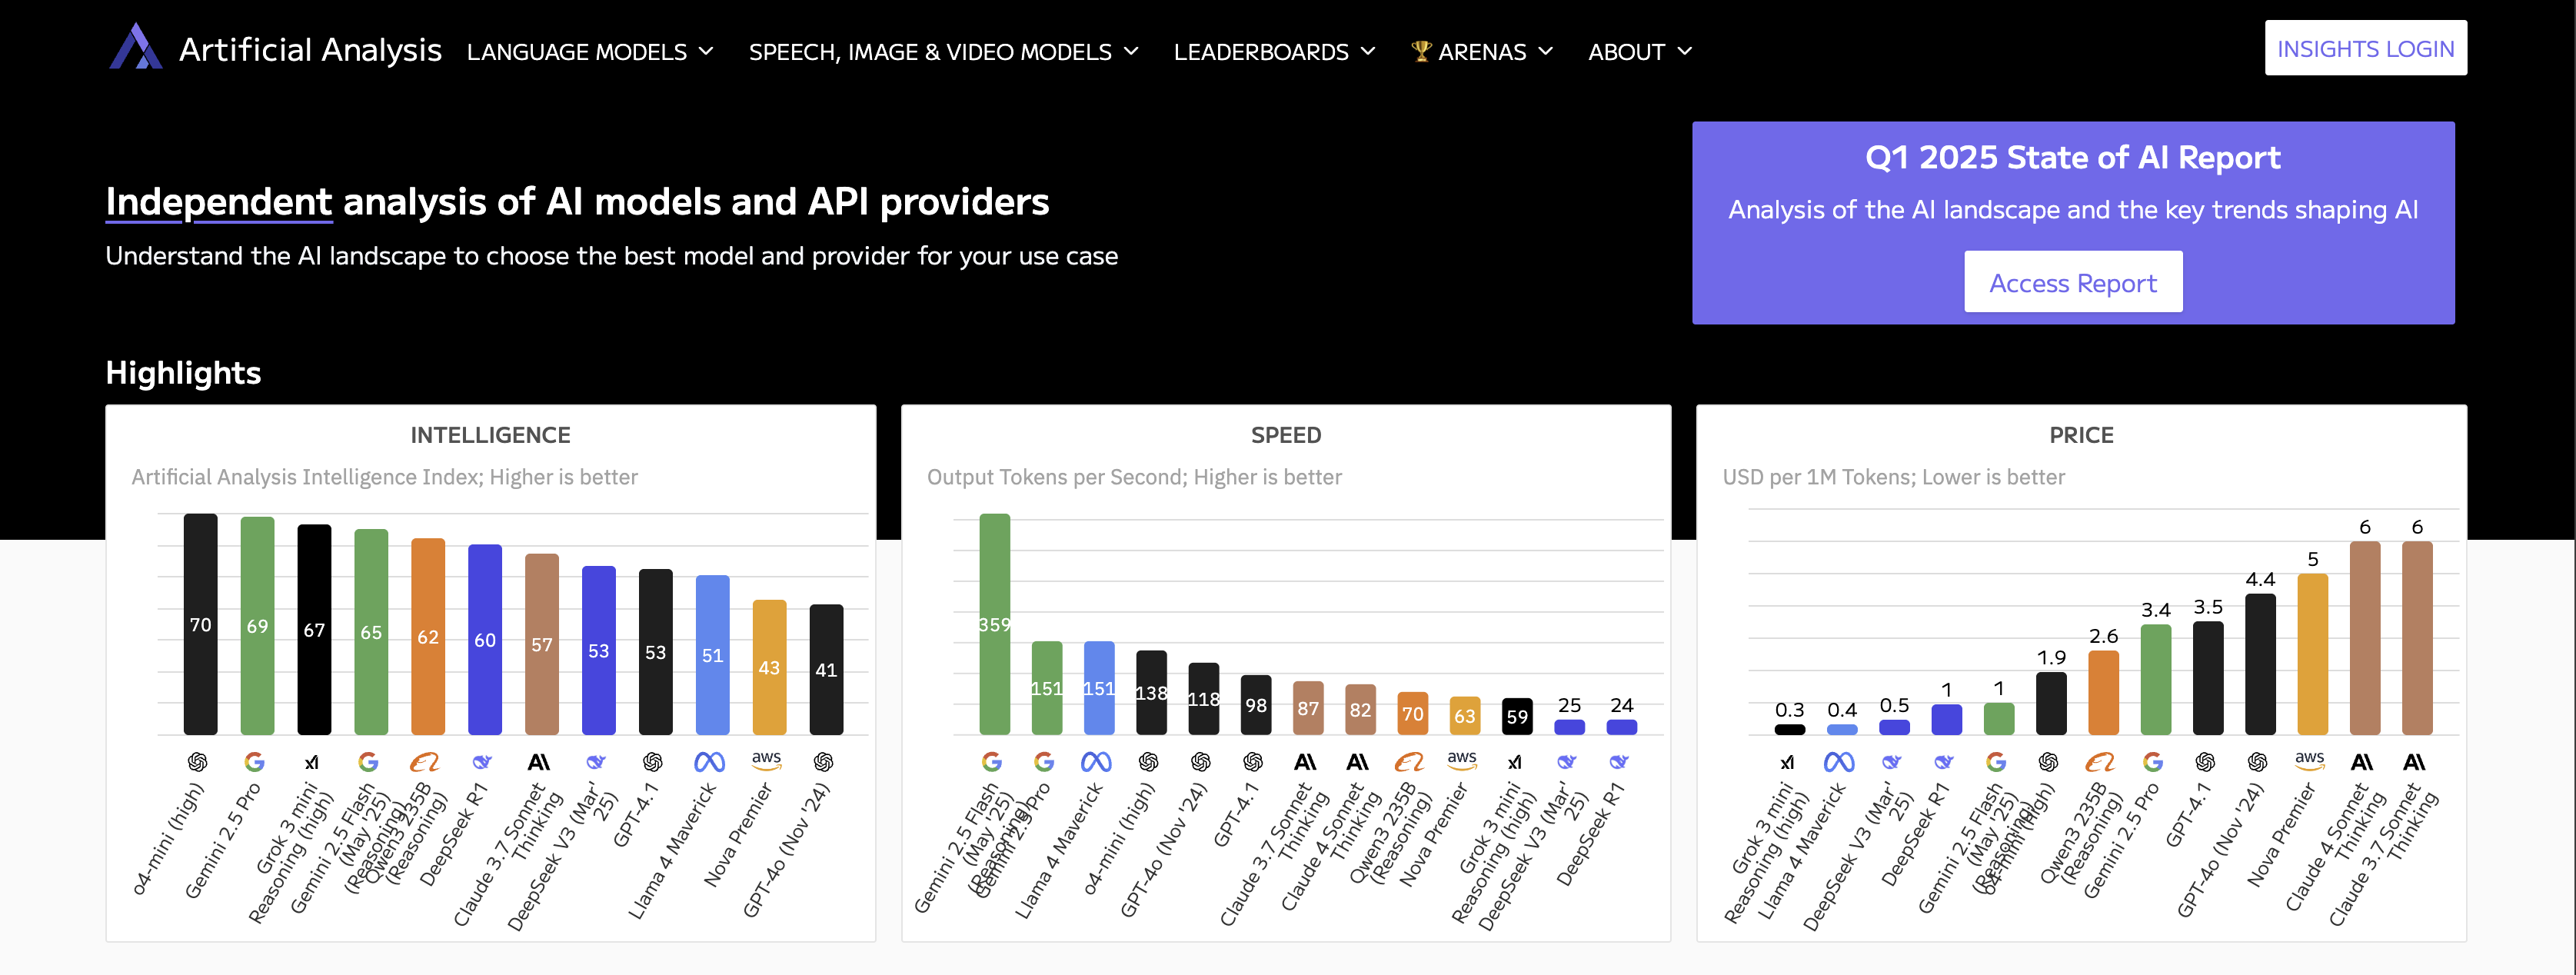Click the Nova Premier bar valued 5 in Price
2576x975 pixels.
point(2312,654)
